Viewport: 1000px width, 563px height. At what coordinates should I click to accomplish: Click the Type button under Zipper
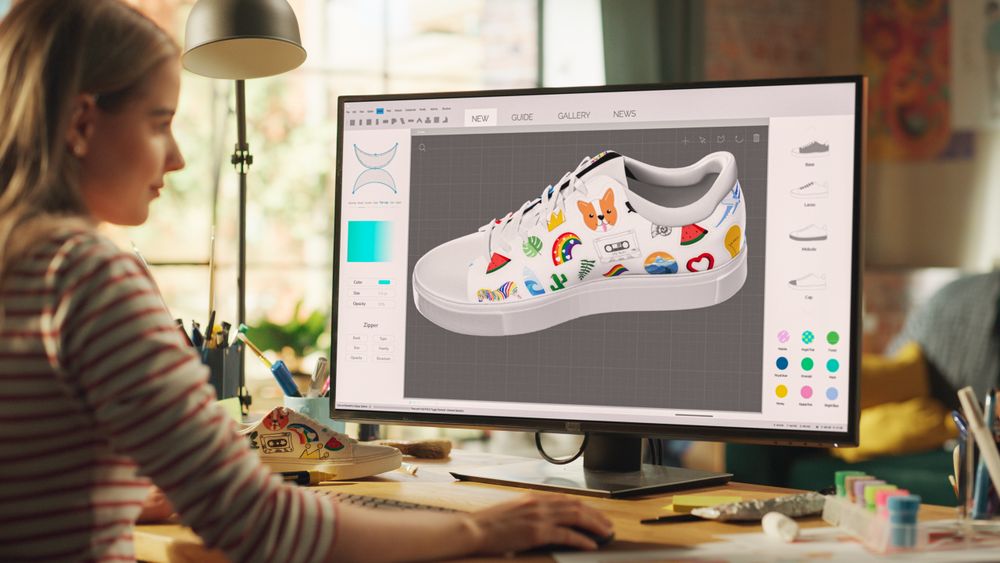pos(383,339)
